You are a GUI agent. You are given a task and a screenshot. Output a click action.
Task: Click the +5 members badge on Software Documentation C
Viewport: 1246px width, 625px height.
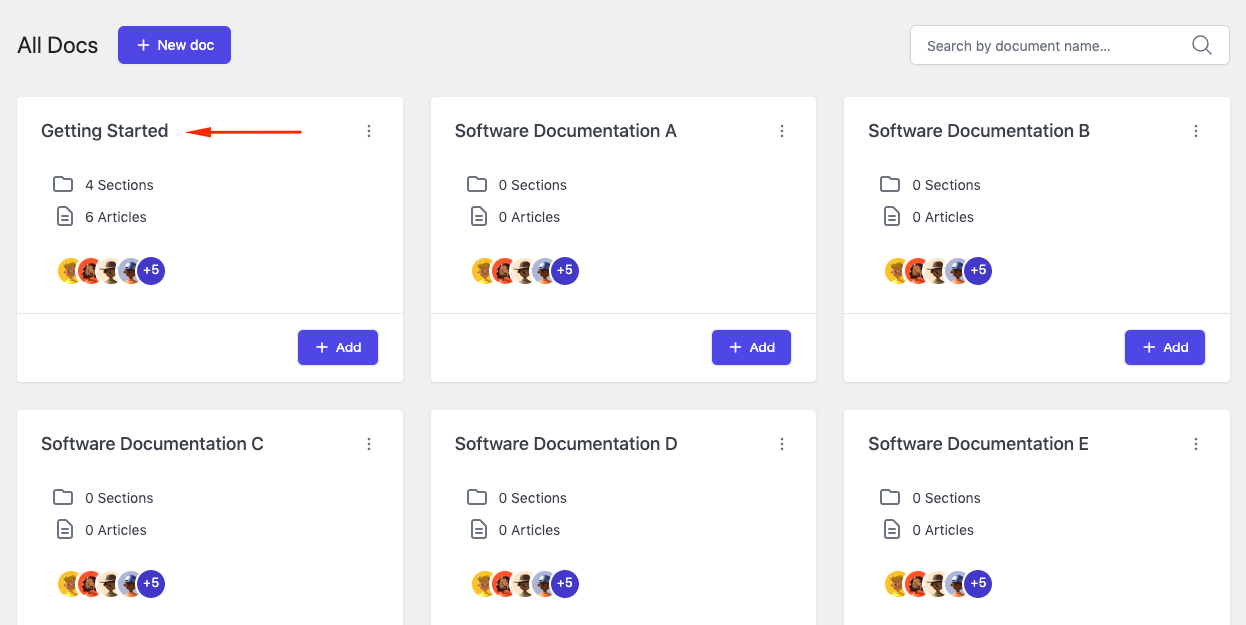[x=151, y=583]
